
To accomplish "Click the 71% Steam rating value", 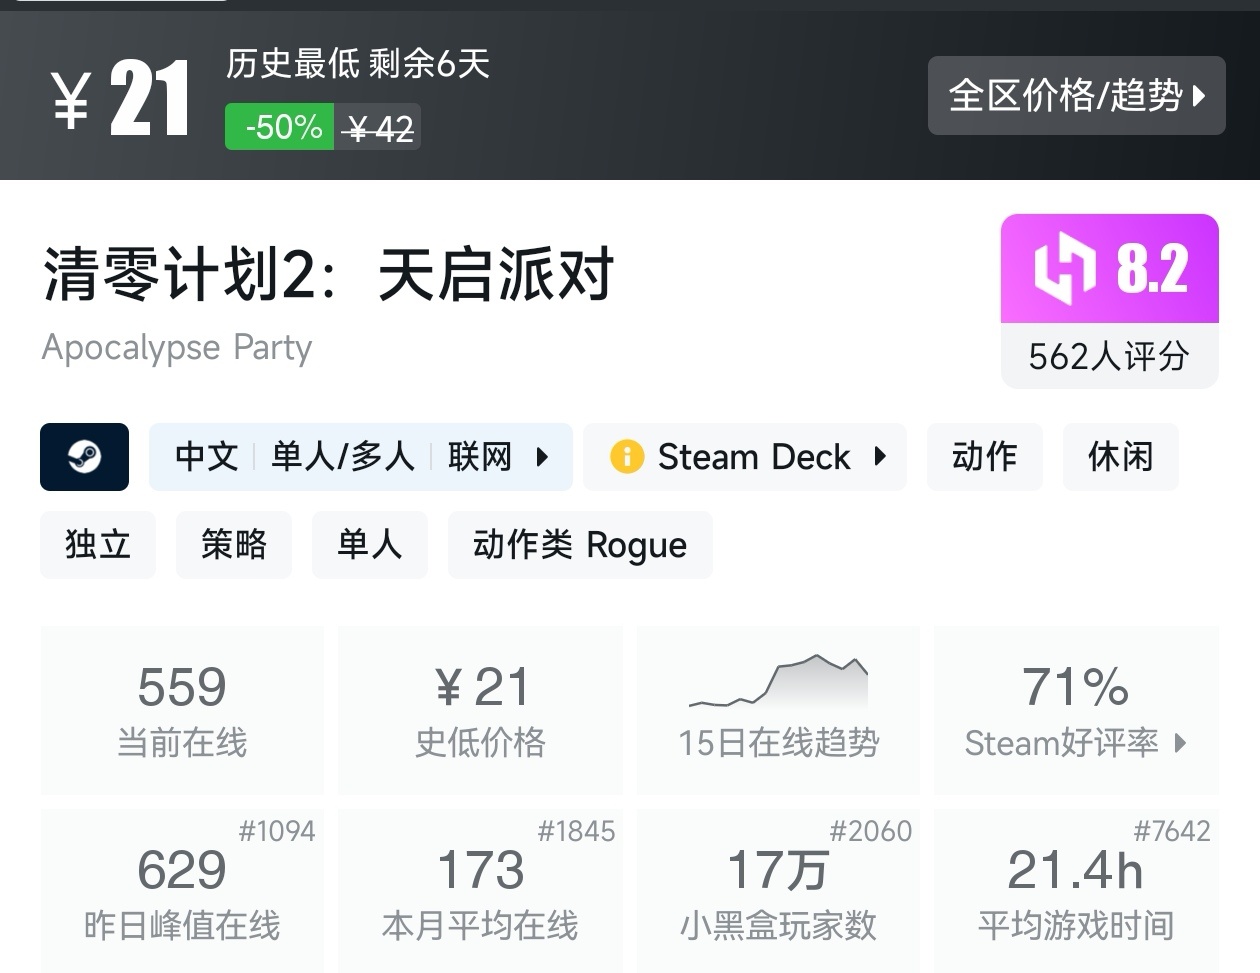I will point(1075,687).
